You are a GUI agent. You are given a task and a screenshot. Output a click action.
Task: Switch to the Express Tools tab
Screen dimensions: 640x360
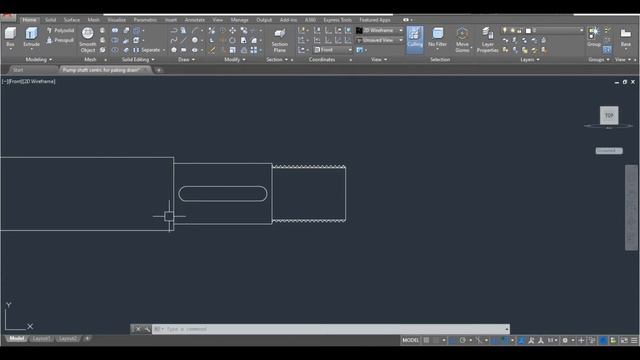pyautogui.click(x=338, y=20)
